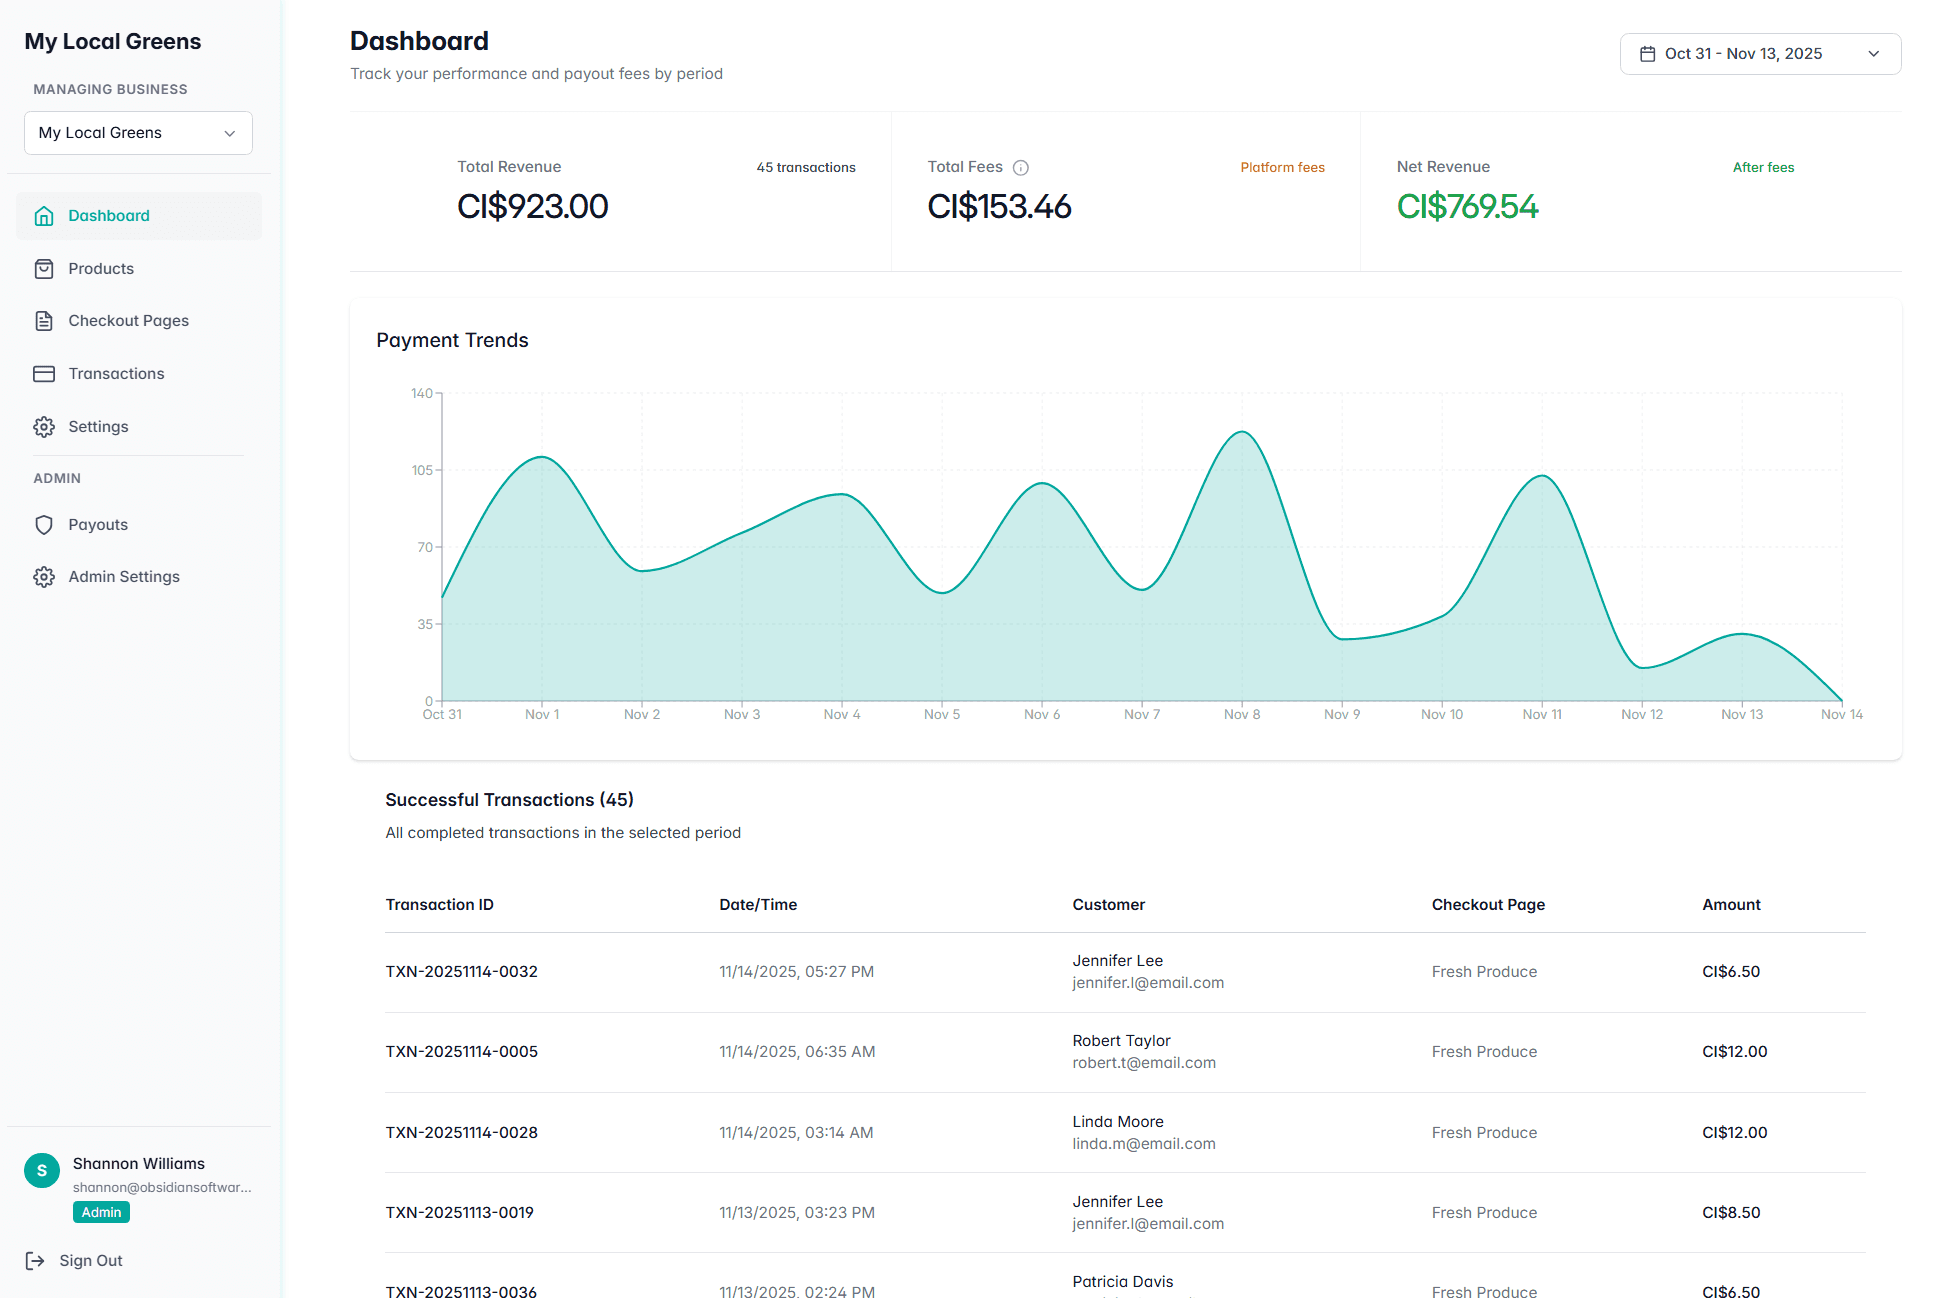This screenshot has height=1298, width=1935.
Task: Click the Platform fees label
Action: (1282, 167)
